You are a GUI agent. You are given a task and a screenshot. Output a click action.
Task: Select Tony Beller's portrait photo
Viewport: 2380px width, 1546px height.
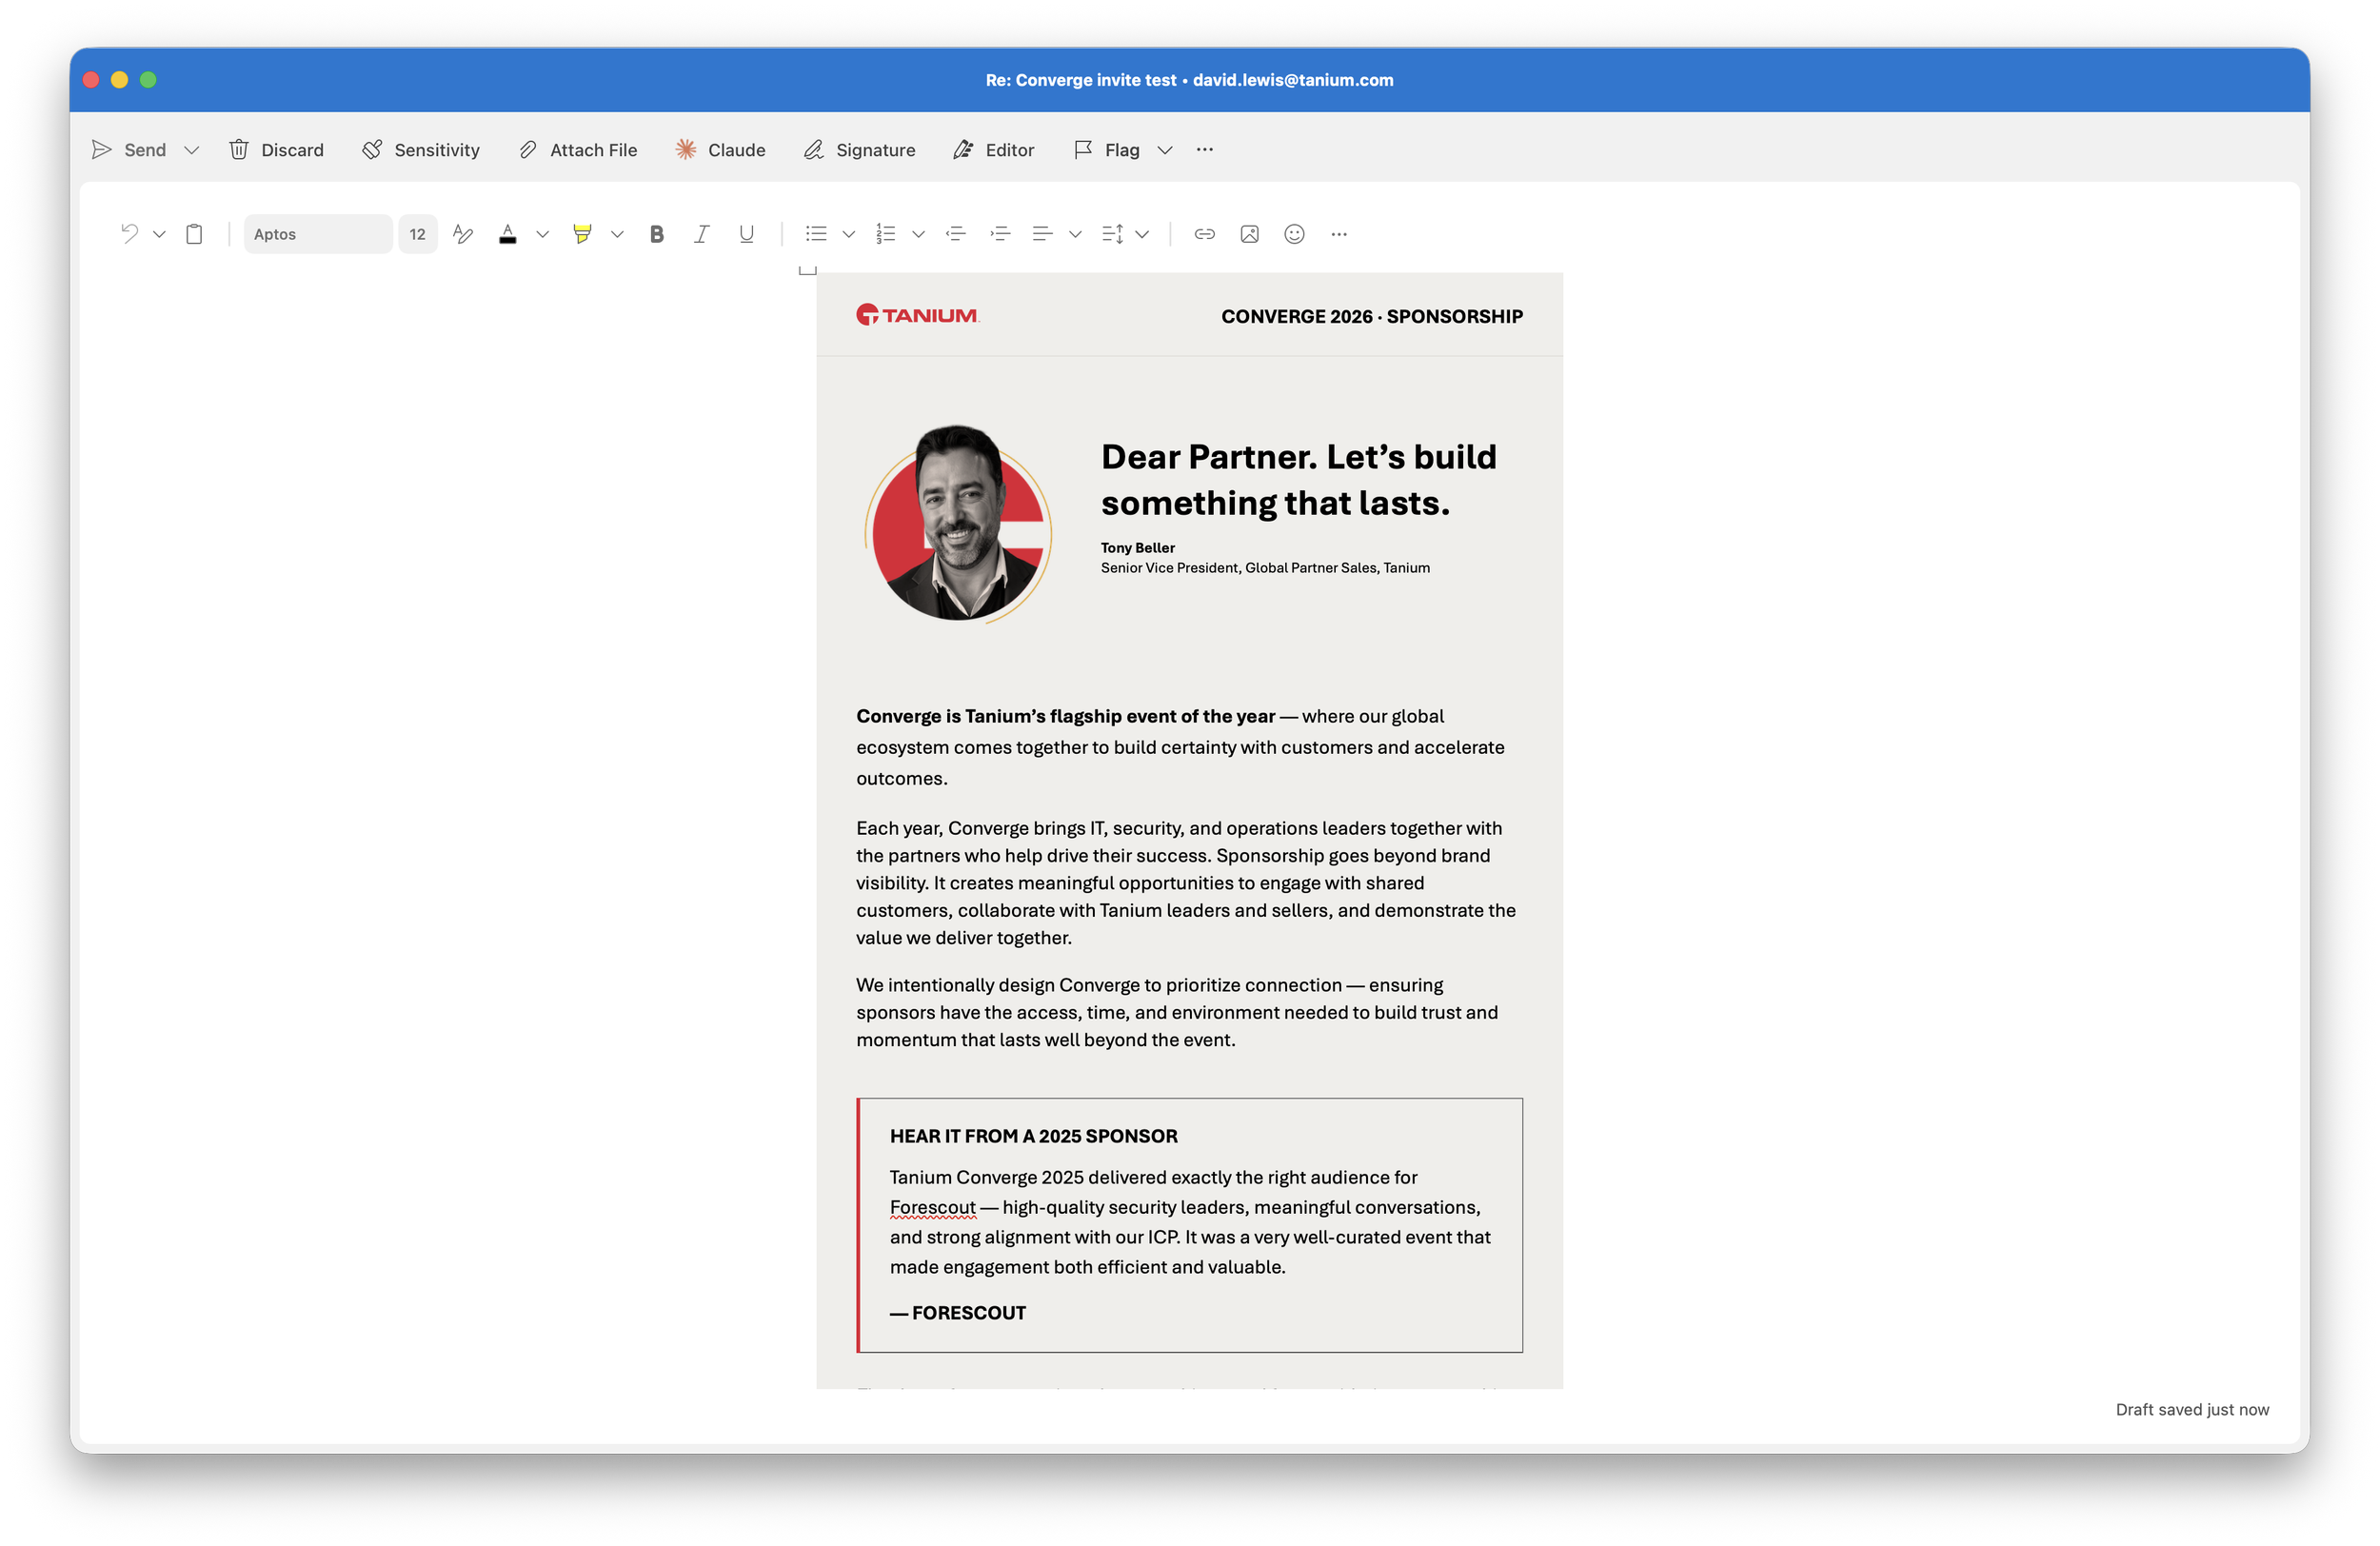pyautogui.click(x=958, y=523)
